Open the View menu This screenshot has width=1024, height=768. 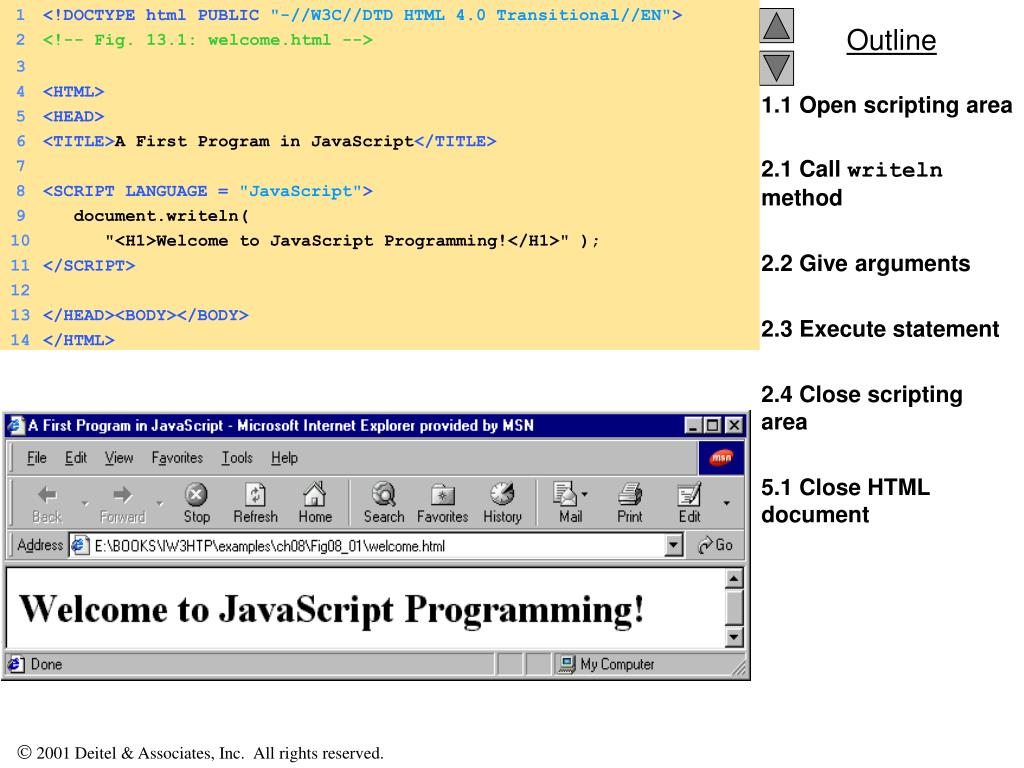coord(119,458)
